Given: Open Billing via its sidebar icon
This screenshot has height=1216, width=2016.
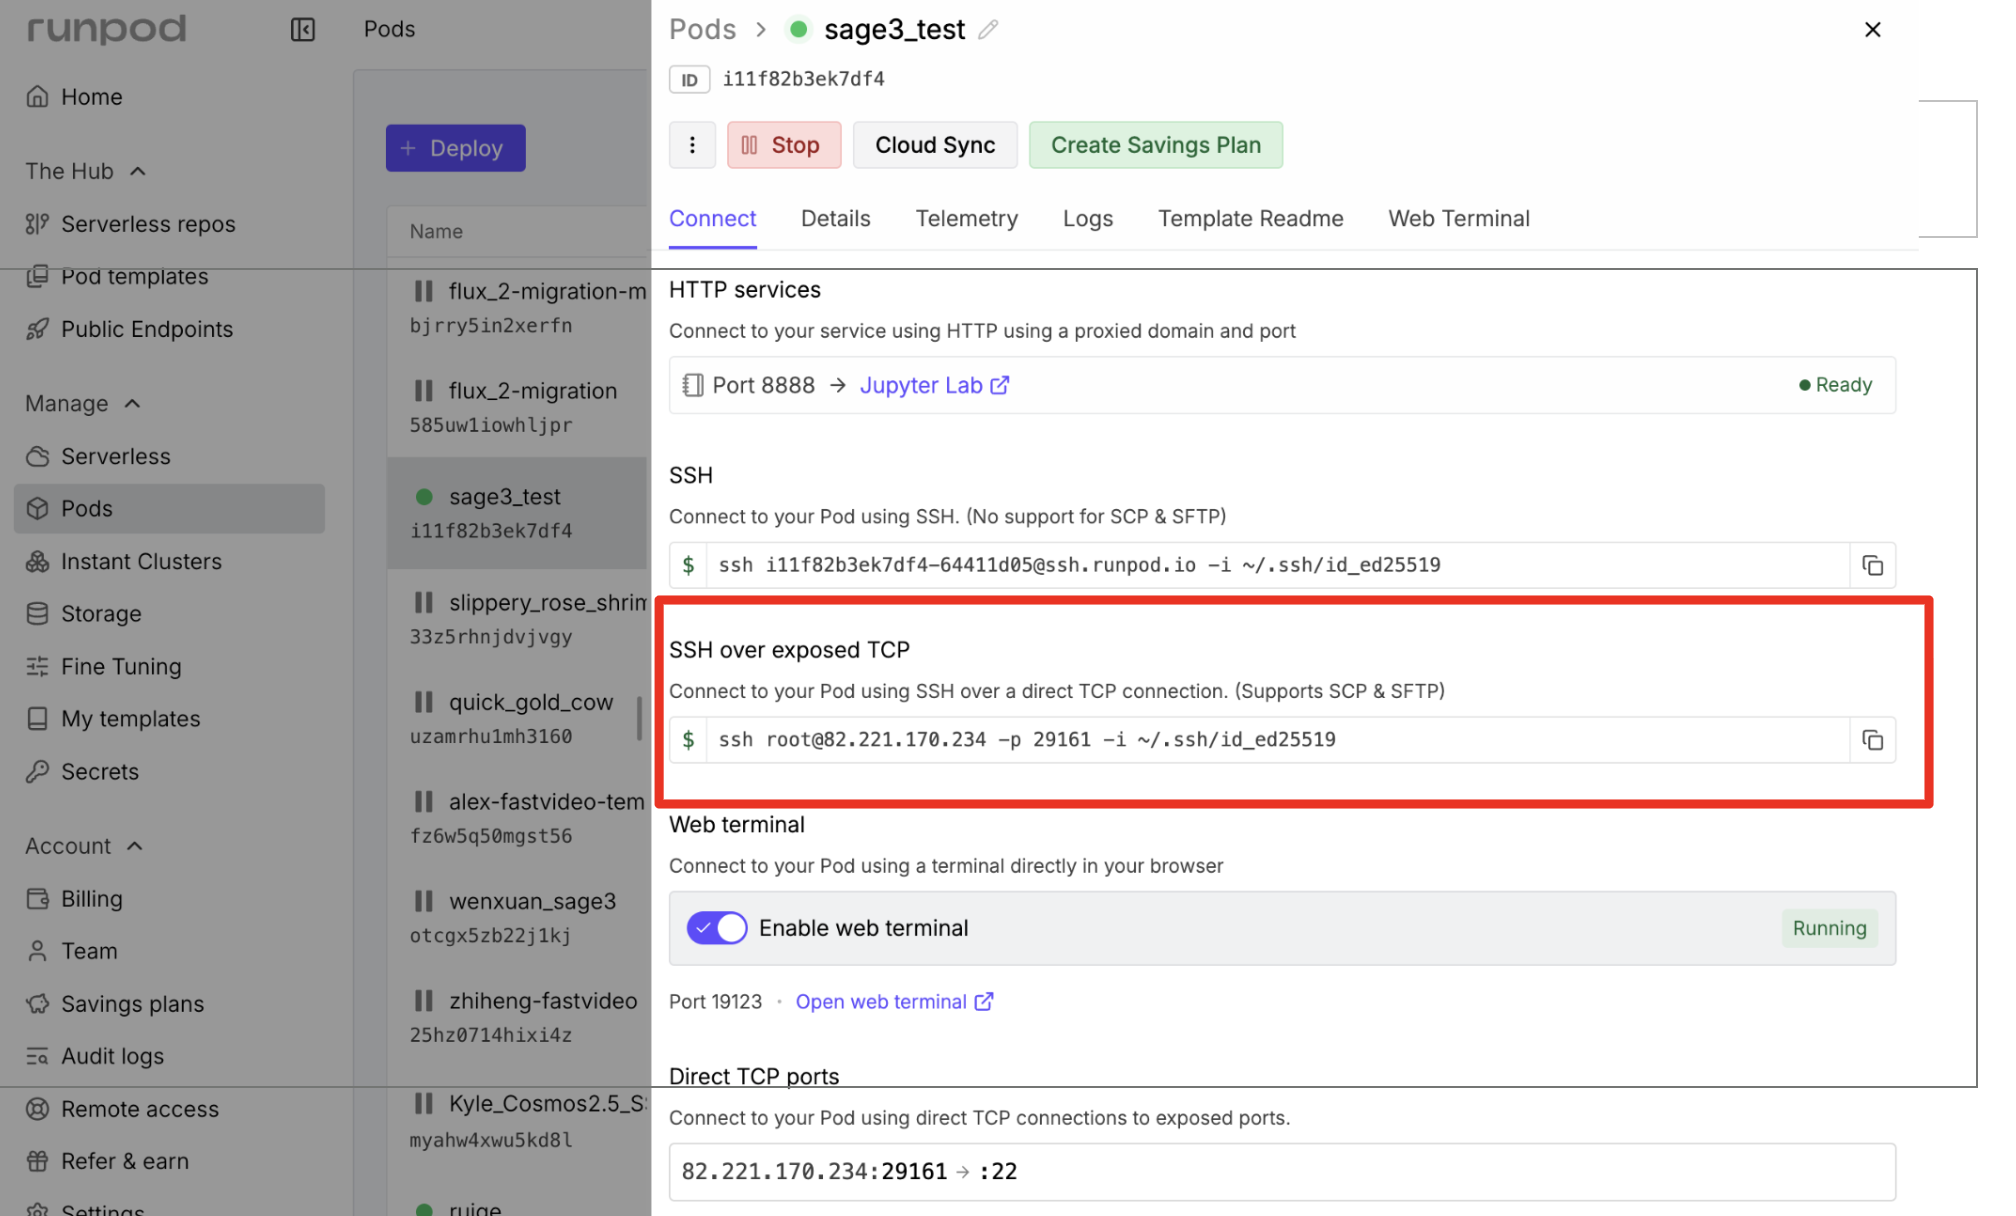Looking at the screenshot, I should coord(38,898).
